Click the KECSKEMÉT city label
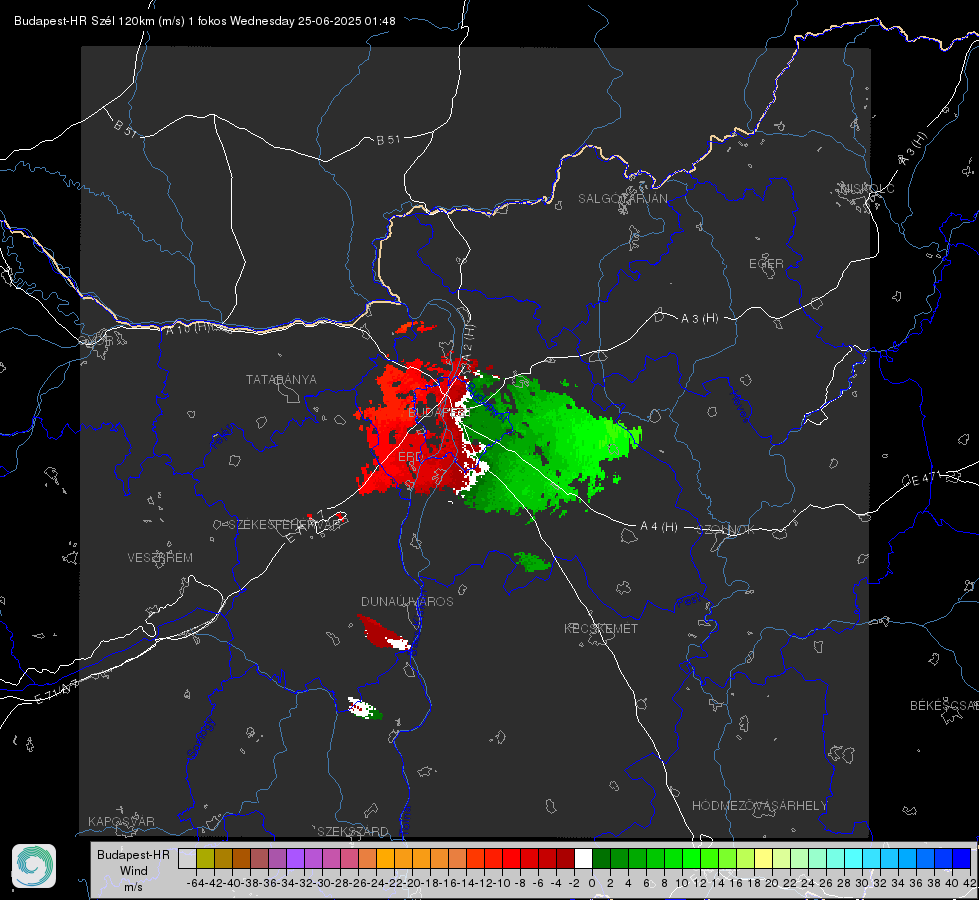The height and width of the screenshot is (900, 979). coord(601,628)
